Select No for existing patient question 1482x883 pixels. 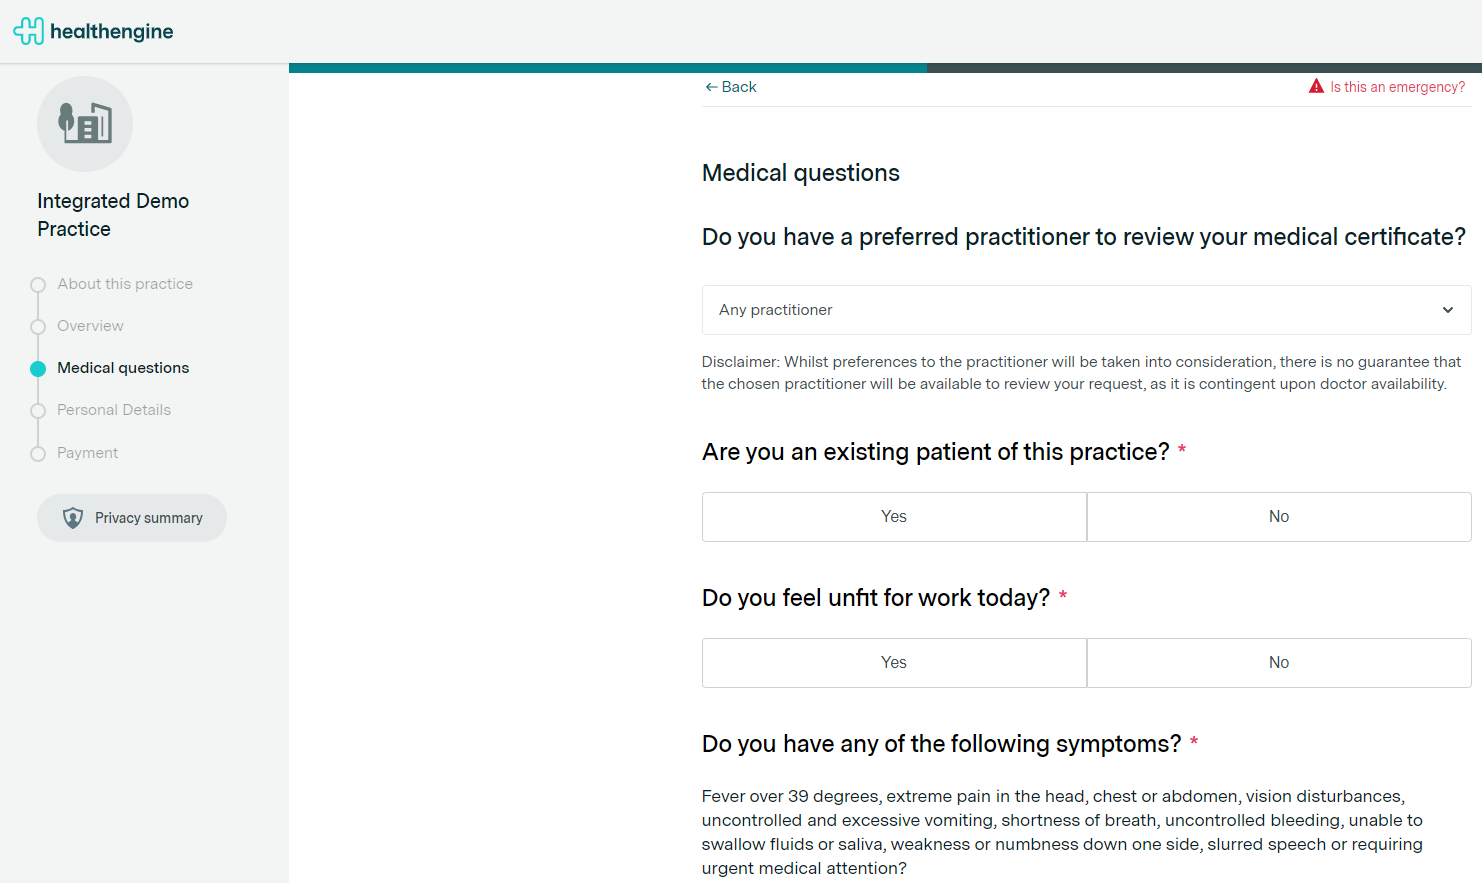[x=1278, y=517]
